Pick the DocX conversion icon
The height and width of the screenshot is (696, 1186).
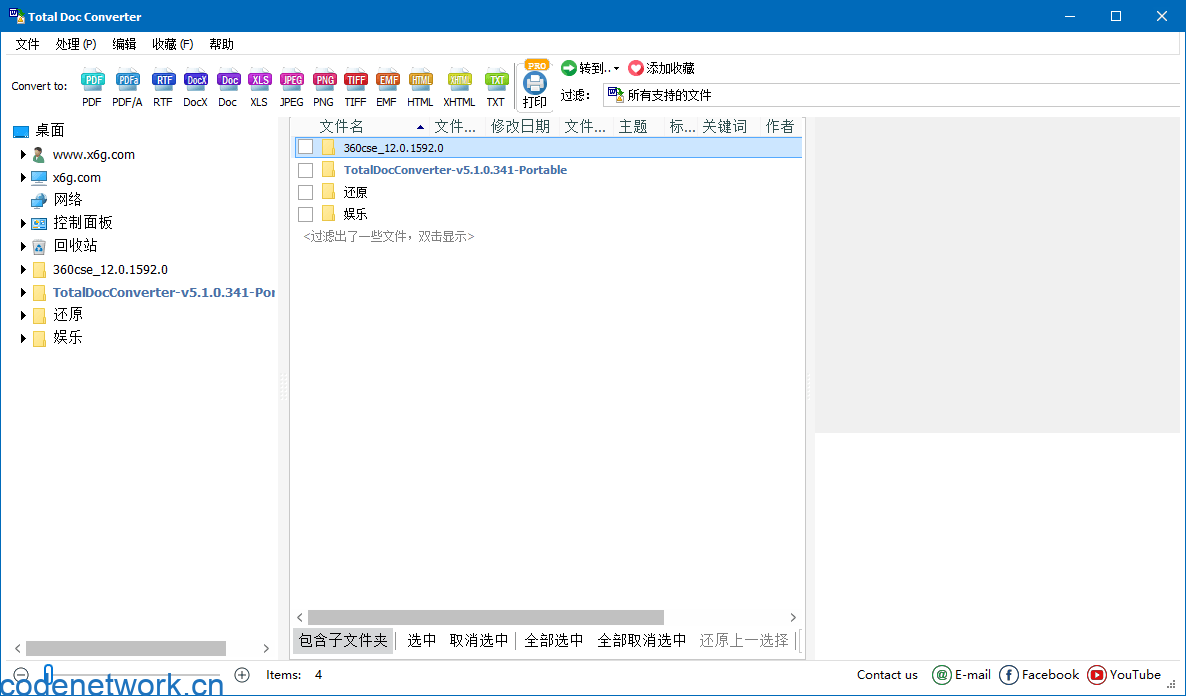tap(195, 80)
